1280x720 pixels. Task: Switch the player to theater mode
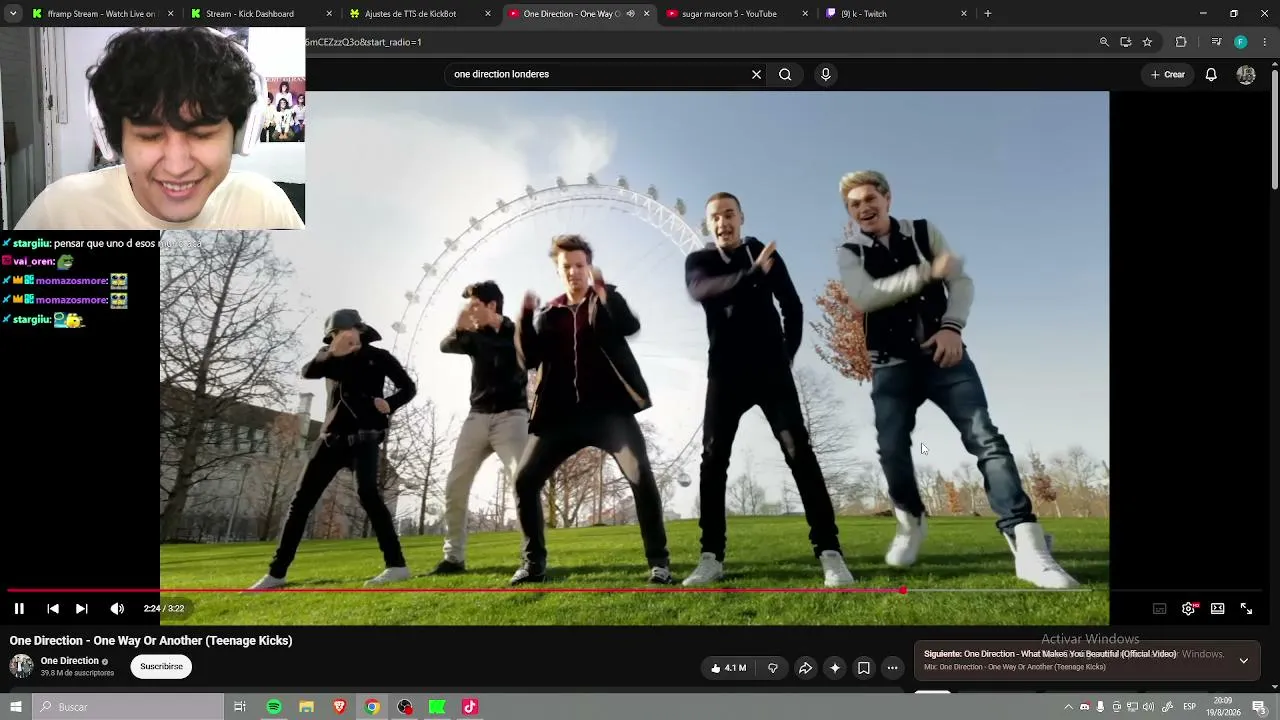click(x=1218, y=608)
